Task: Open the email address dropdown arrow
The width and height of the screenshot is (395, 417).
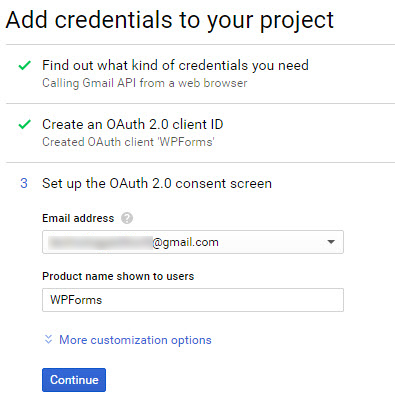Action: tap(331, 242)
